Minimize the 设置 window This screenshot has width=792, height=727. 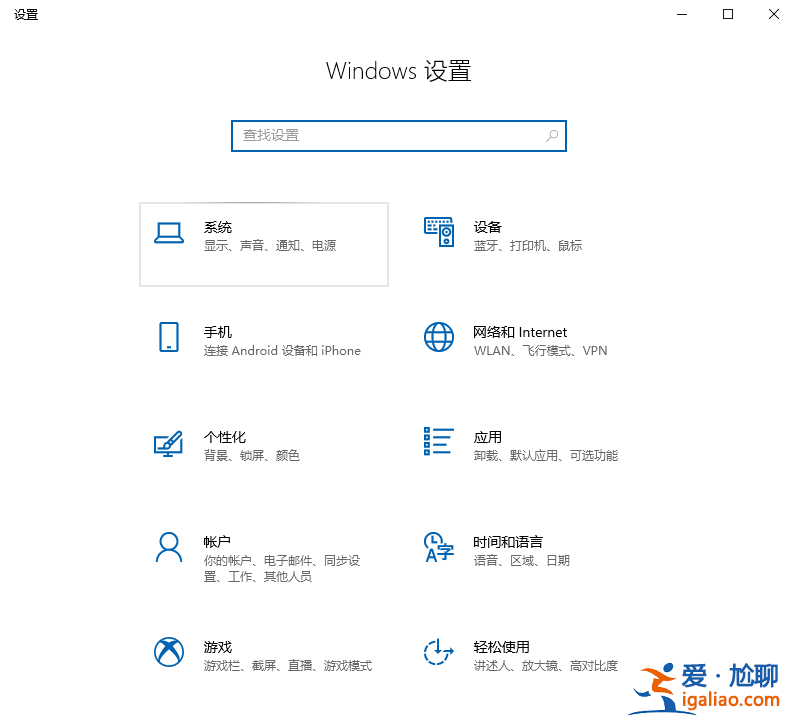pyautogui.click(x=682, y=14)
